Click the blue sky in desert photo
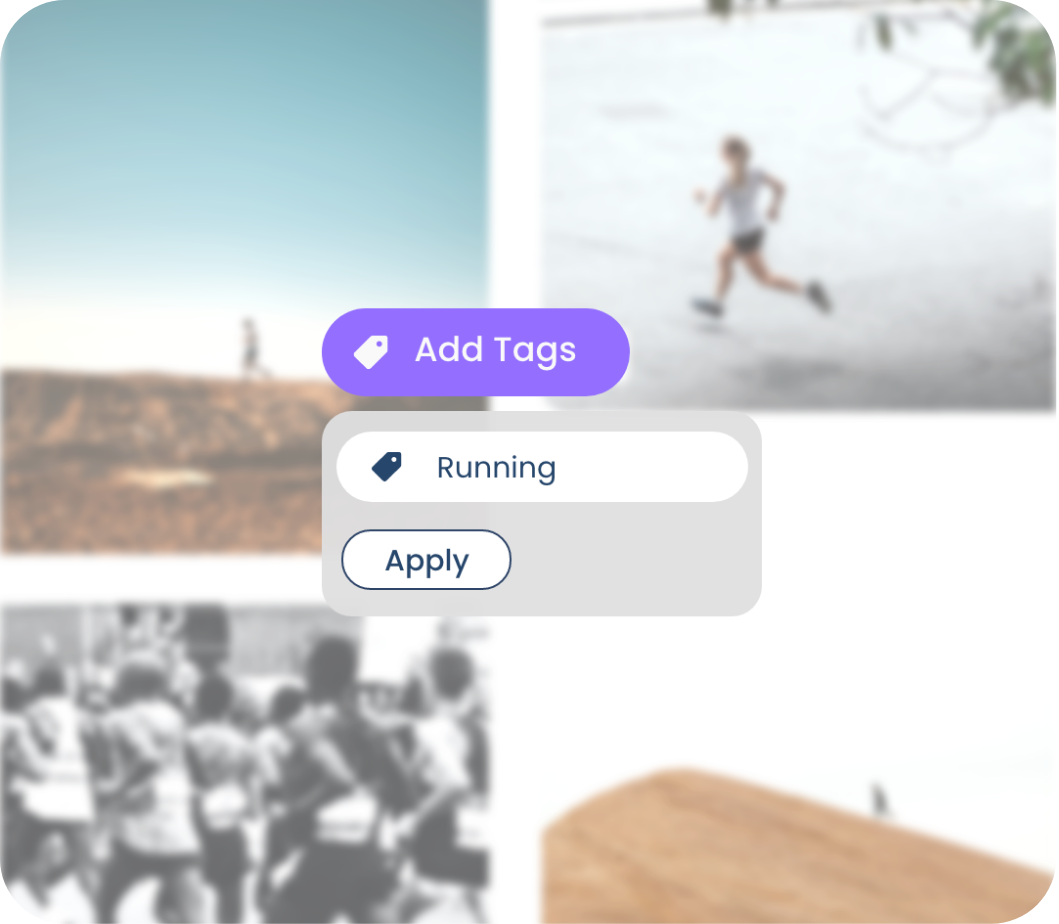The height and width of the screenshot is (924, 1059). coord(243,135)
